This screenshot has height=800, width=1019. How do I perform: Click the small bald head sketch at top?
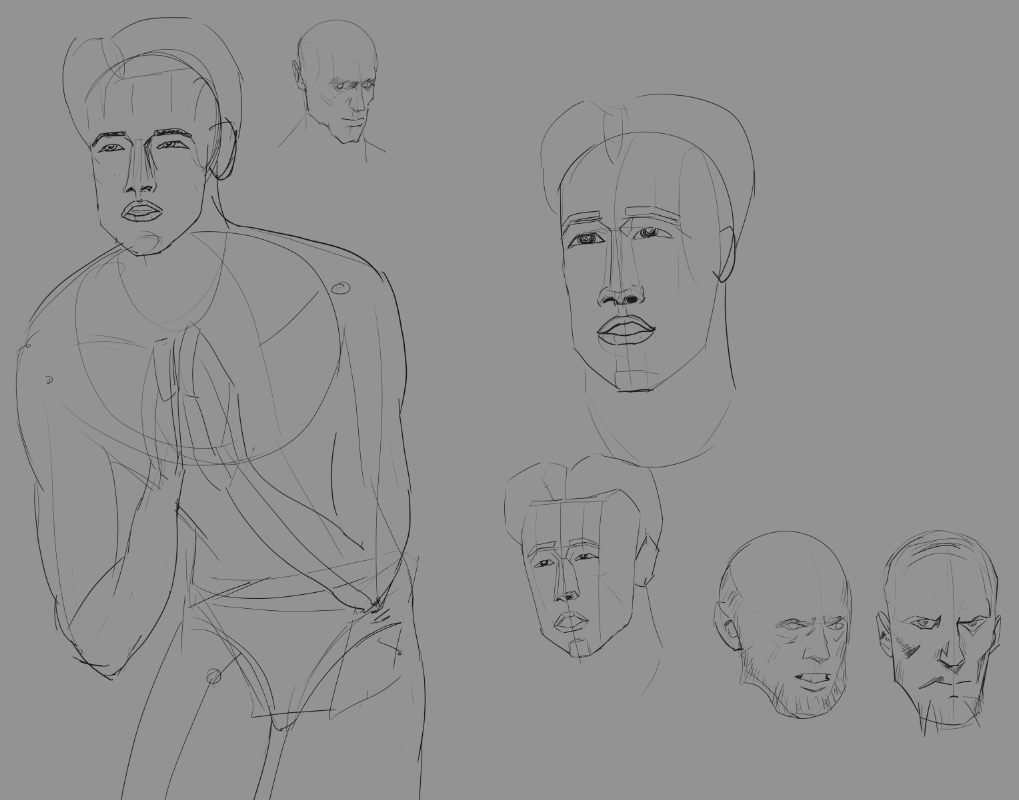point(335,82)
